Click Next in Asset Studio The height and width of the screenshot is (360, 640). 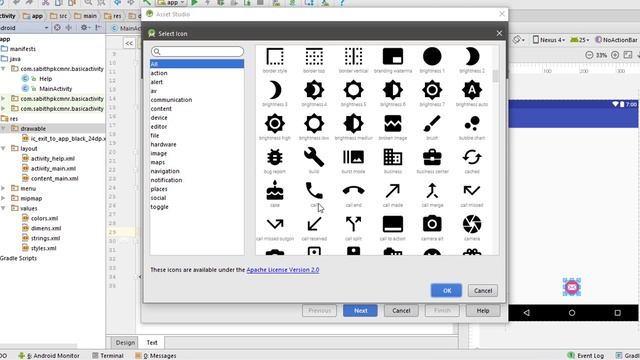[x=360, y=311]
